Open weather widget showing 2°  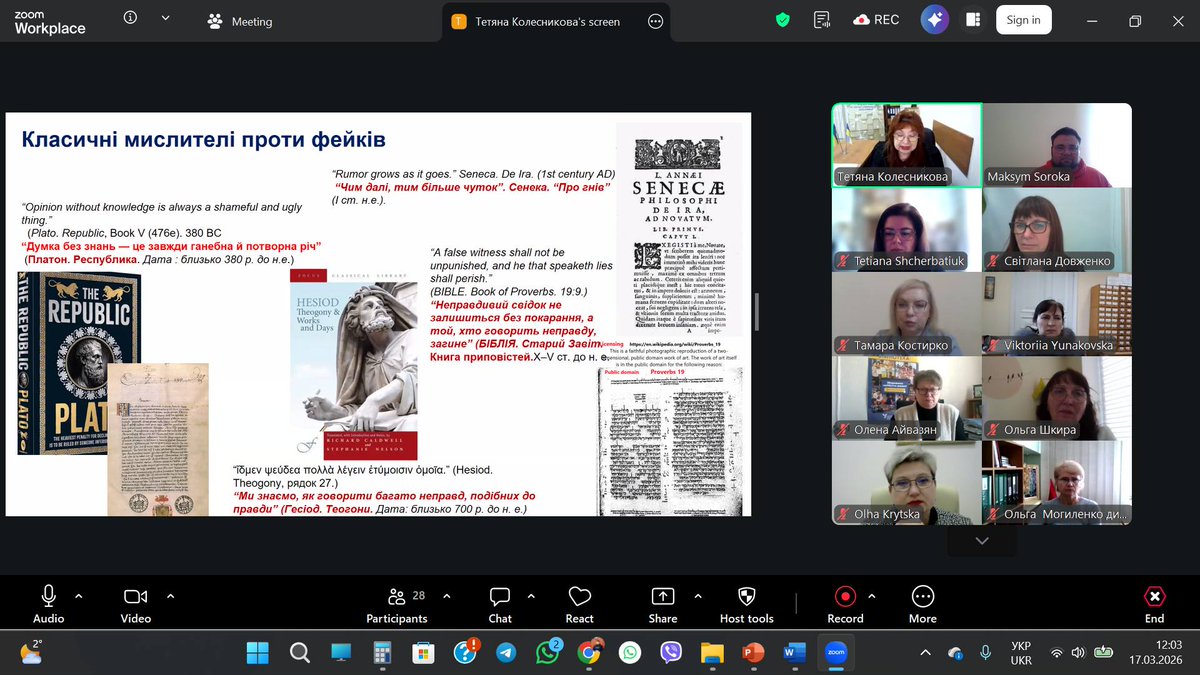pyautogui.click(x=32, y=653)
